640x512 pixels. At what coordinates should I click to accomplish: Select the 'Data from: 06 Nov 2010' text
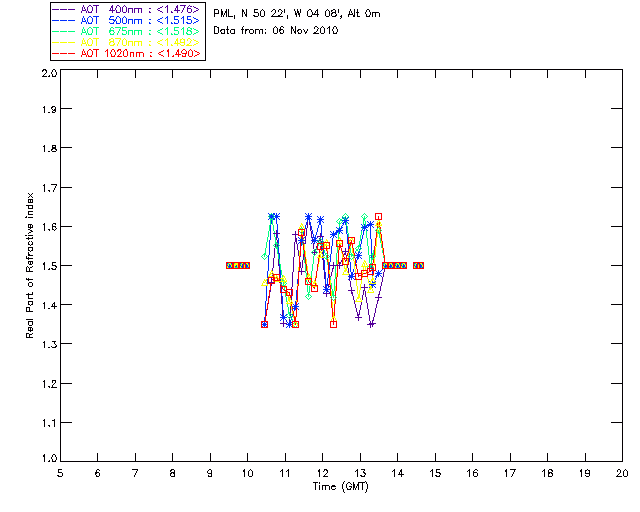click(x=276, y=30)
